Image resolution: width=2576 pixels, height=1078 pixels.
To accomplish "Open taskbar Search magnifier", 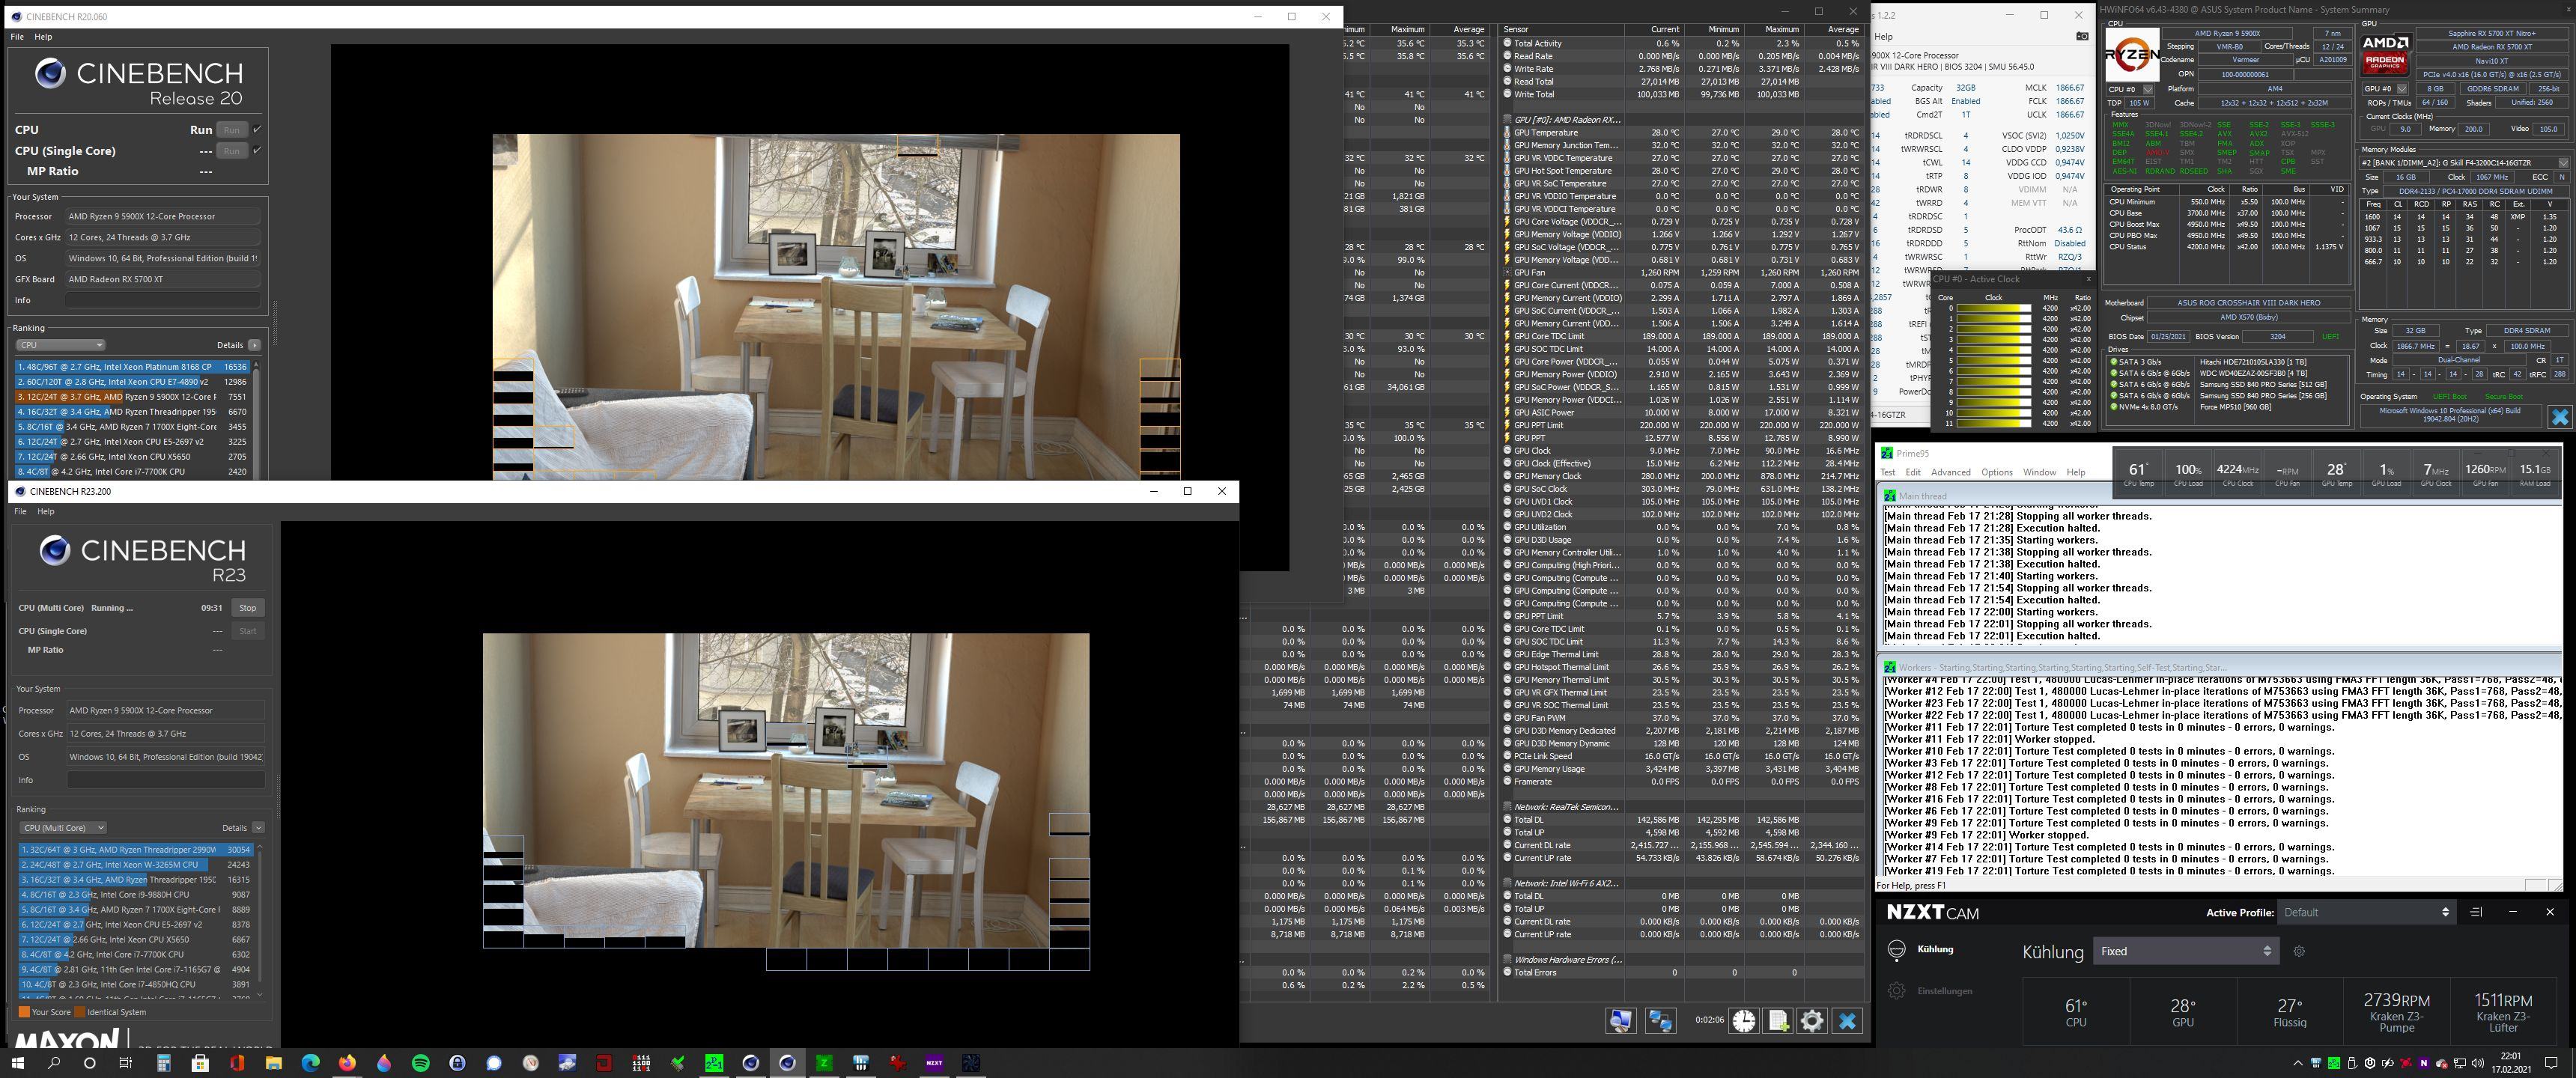I will coord(54,1063).
